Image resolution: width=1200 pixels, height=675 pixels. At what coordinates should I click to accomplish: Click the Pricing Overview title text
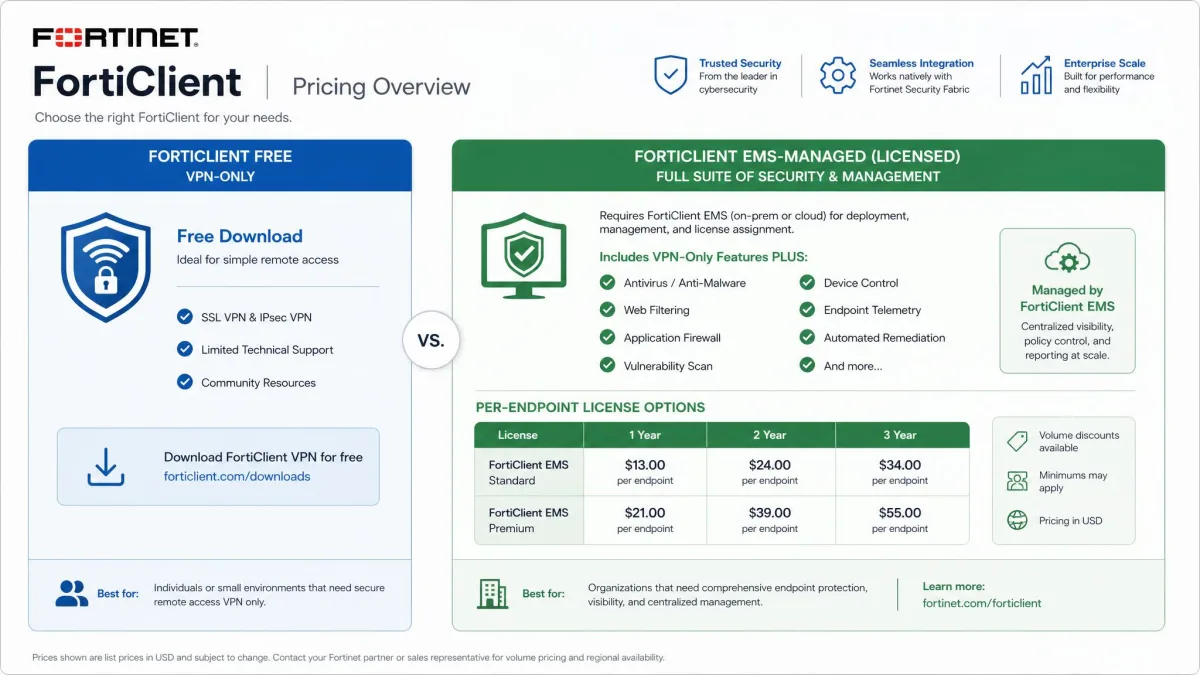[380, 86]
